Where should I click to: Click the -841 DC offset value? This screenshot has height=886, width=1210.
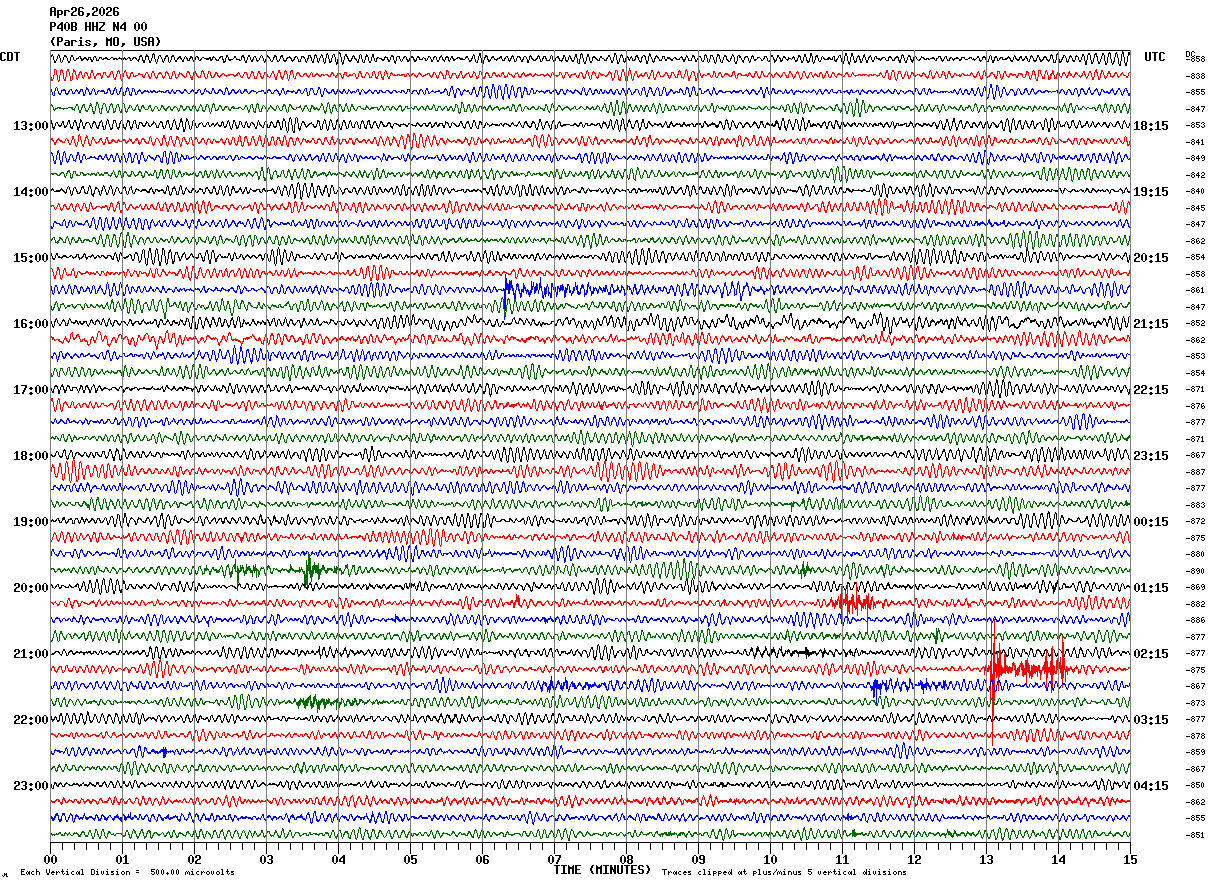click(x=1195, y=142)
